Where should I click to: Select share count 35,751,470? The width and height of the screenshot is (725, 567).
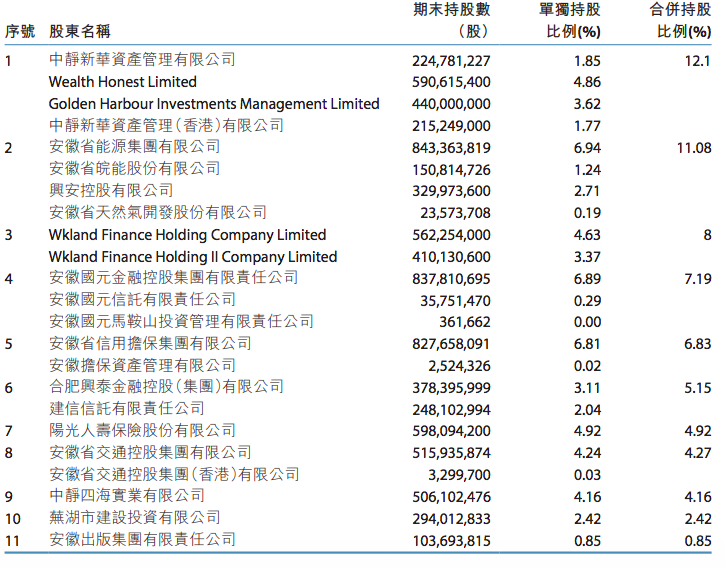455,301
